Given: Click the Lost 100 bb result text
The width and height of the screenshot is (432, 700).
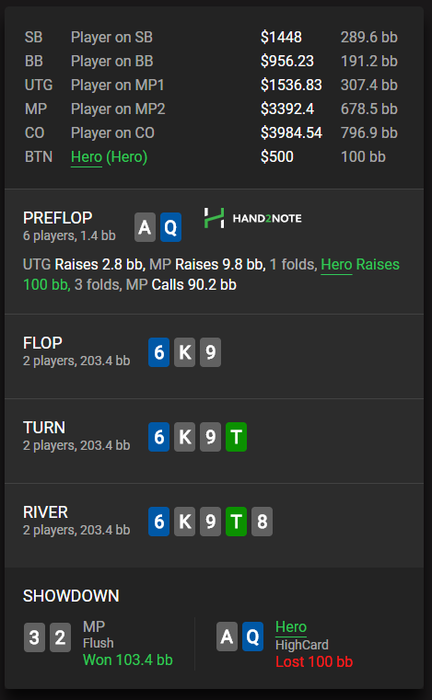Looking at the screenshot, I should coord(314,662).
